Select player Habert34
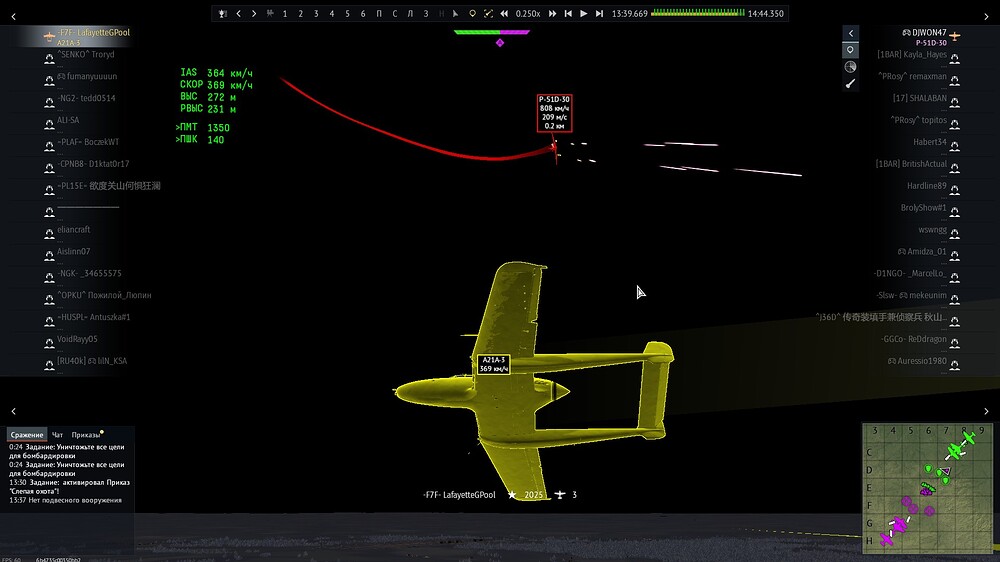Viewport: 1000px width, 562px height. point(930,142)
